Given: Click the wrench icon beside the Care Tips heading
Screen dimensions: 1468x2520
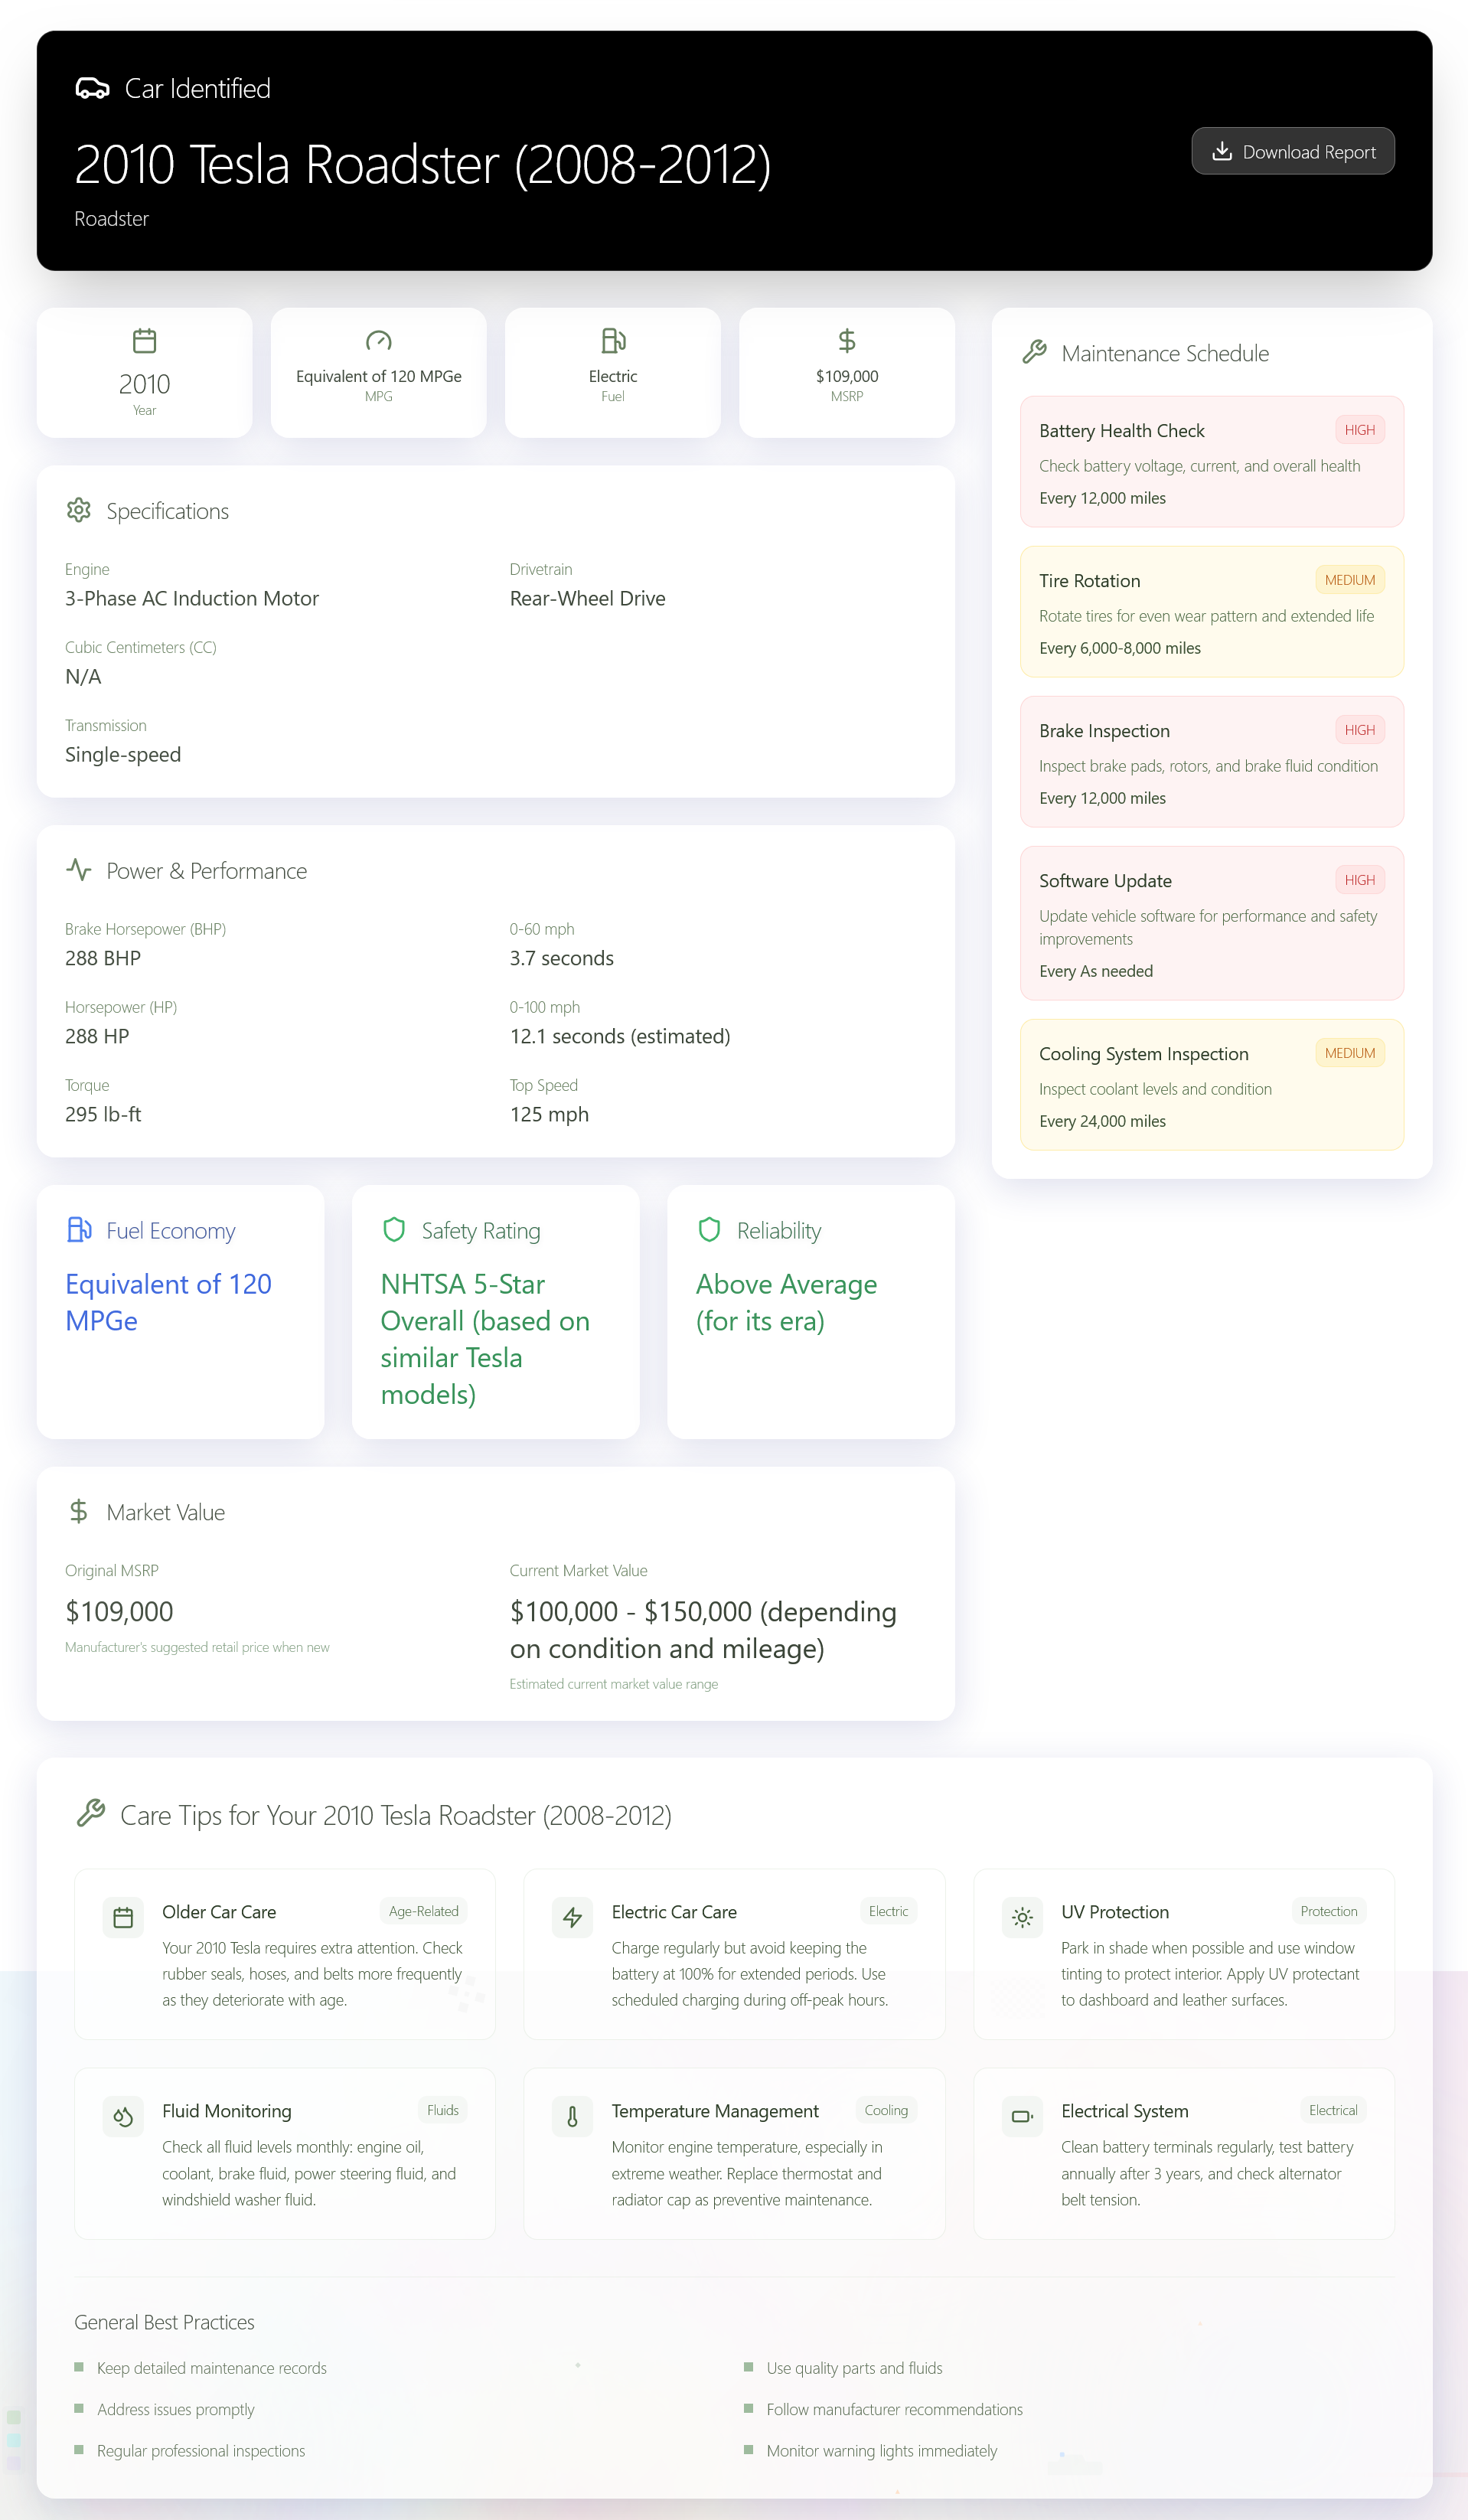Looking at the screenshot, I should click(x=91, y=1813).
